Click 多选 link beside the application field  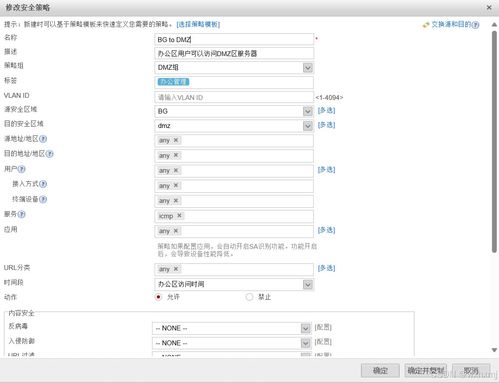coord(326,230)
